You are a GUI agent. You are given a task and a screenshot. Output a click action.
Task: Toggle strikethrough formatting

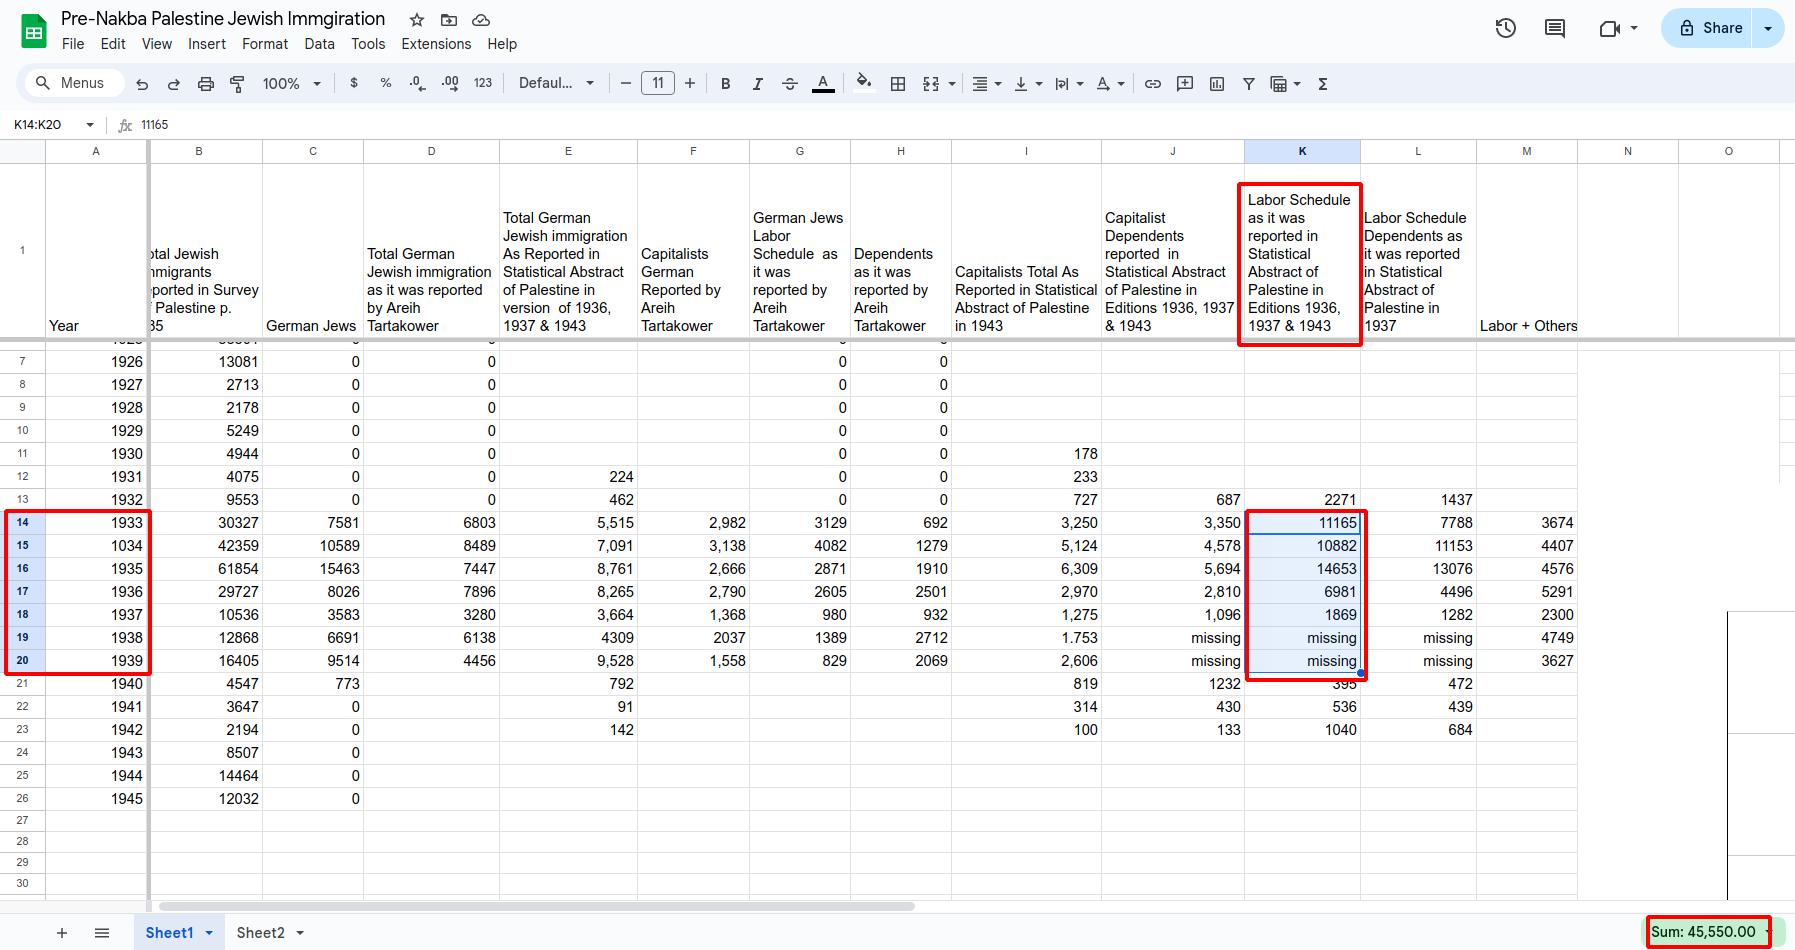[790, 84]
